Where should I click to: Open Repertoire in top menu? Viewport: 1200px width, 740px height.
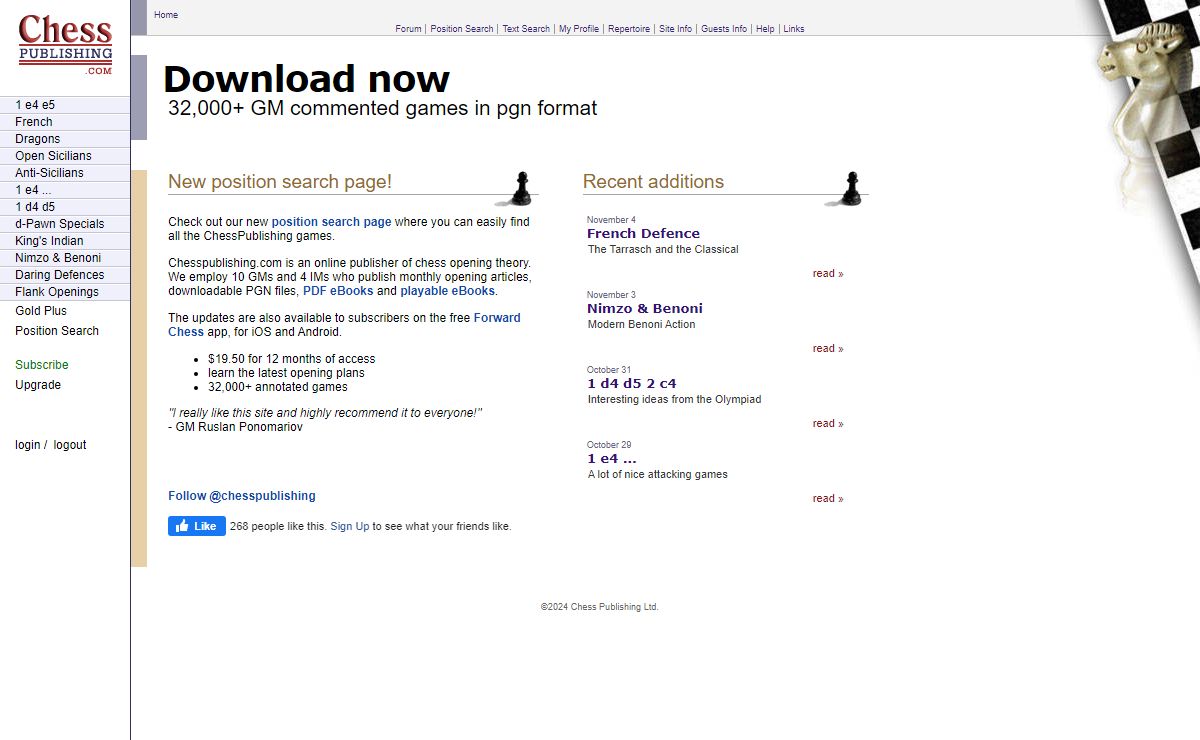629,29
